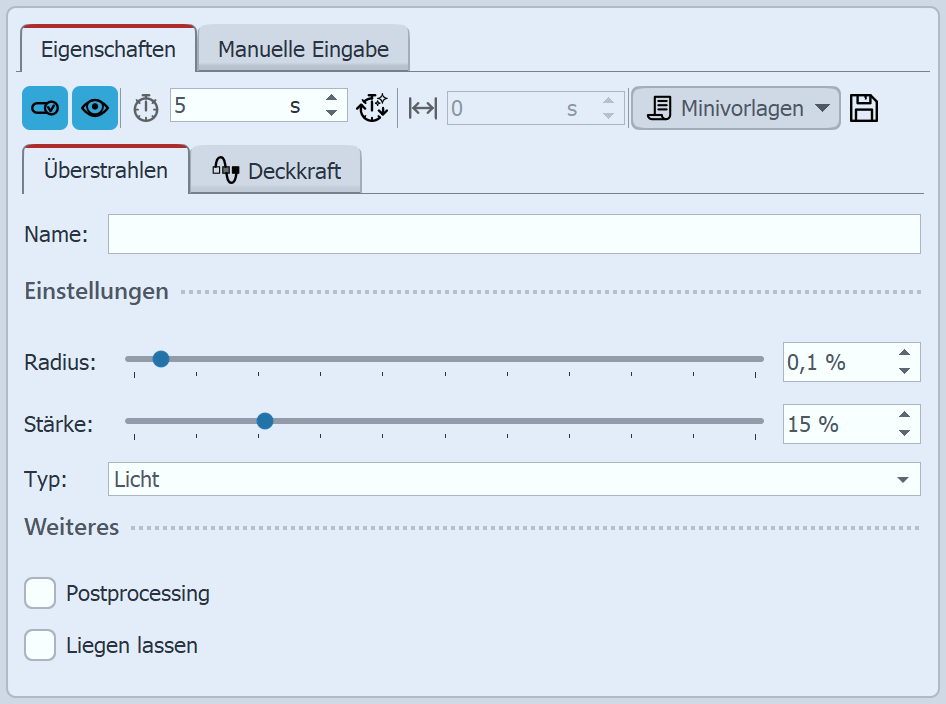Click the save floppy disk icon

[864, 107]
